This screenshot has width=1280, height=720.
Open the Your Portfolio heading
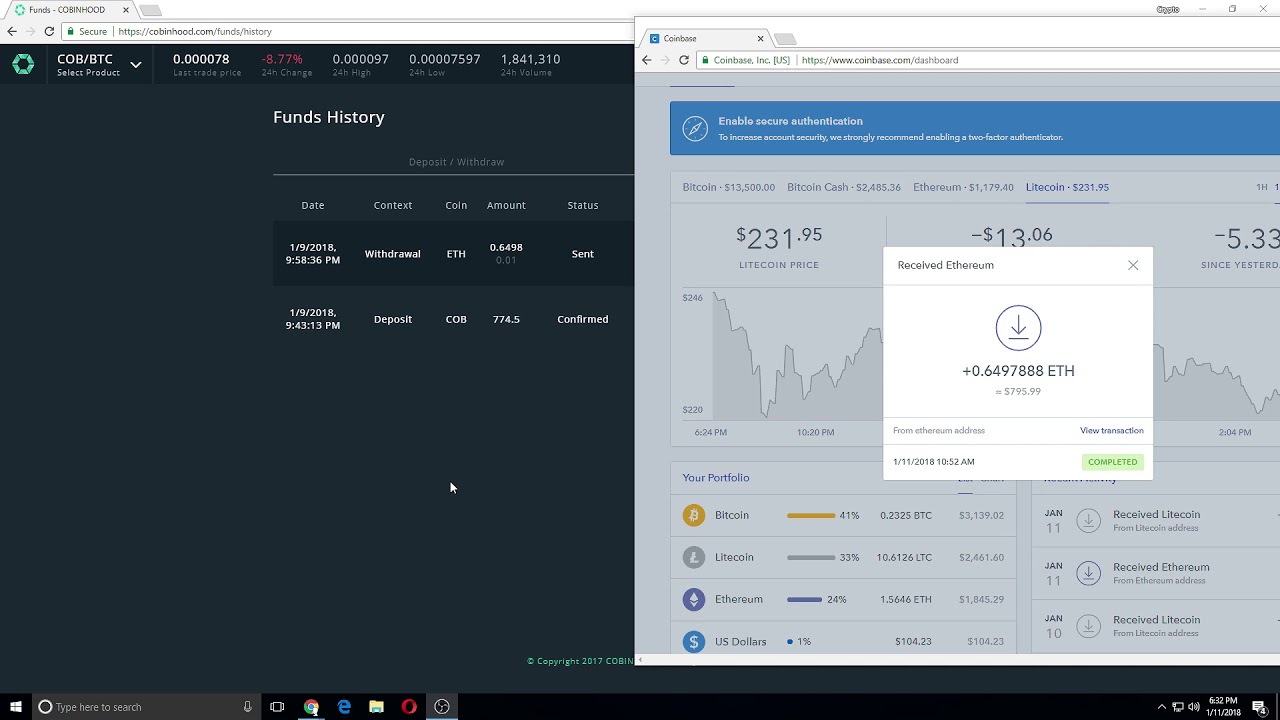click(716, 478)
